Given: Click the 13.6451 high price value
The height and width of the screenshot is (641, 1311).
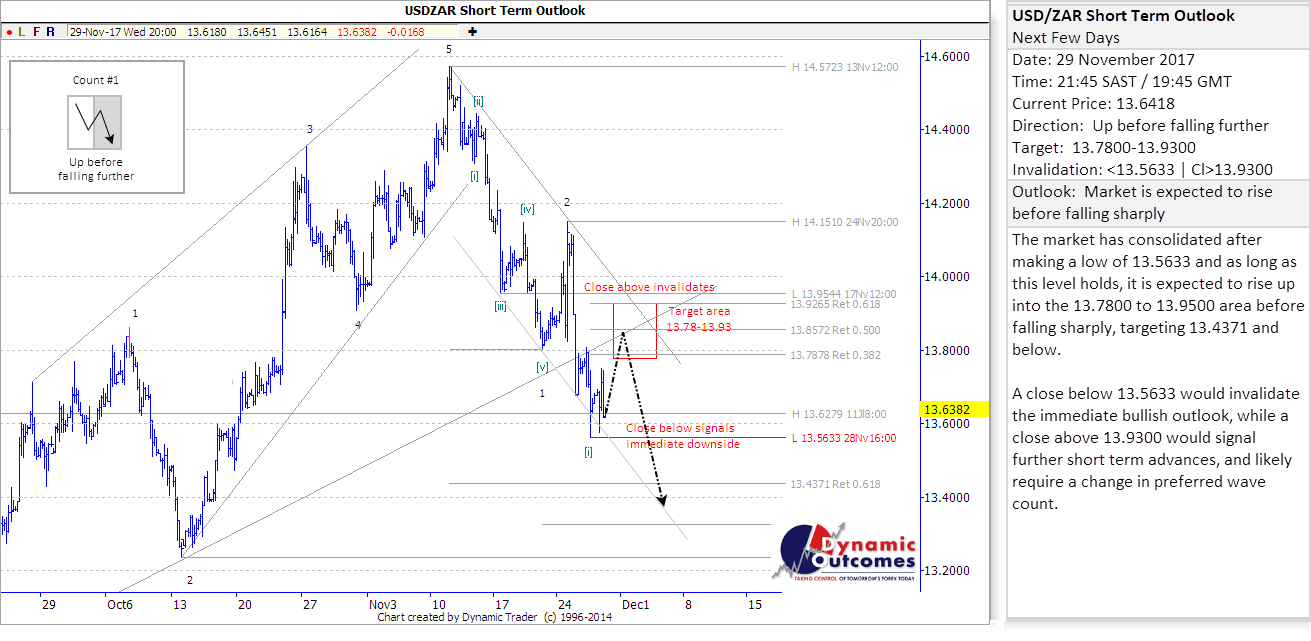Looking at the screenshot, I should [x=257, y=32].
